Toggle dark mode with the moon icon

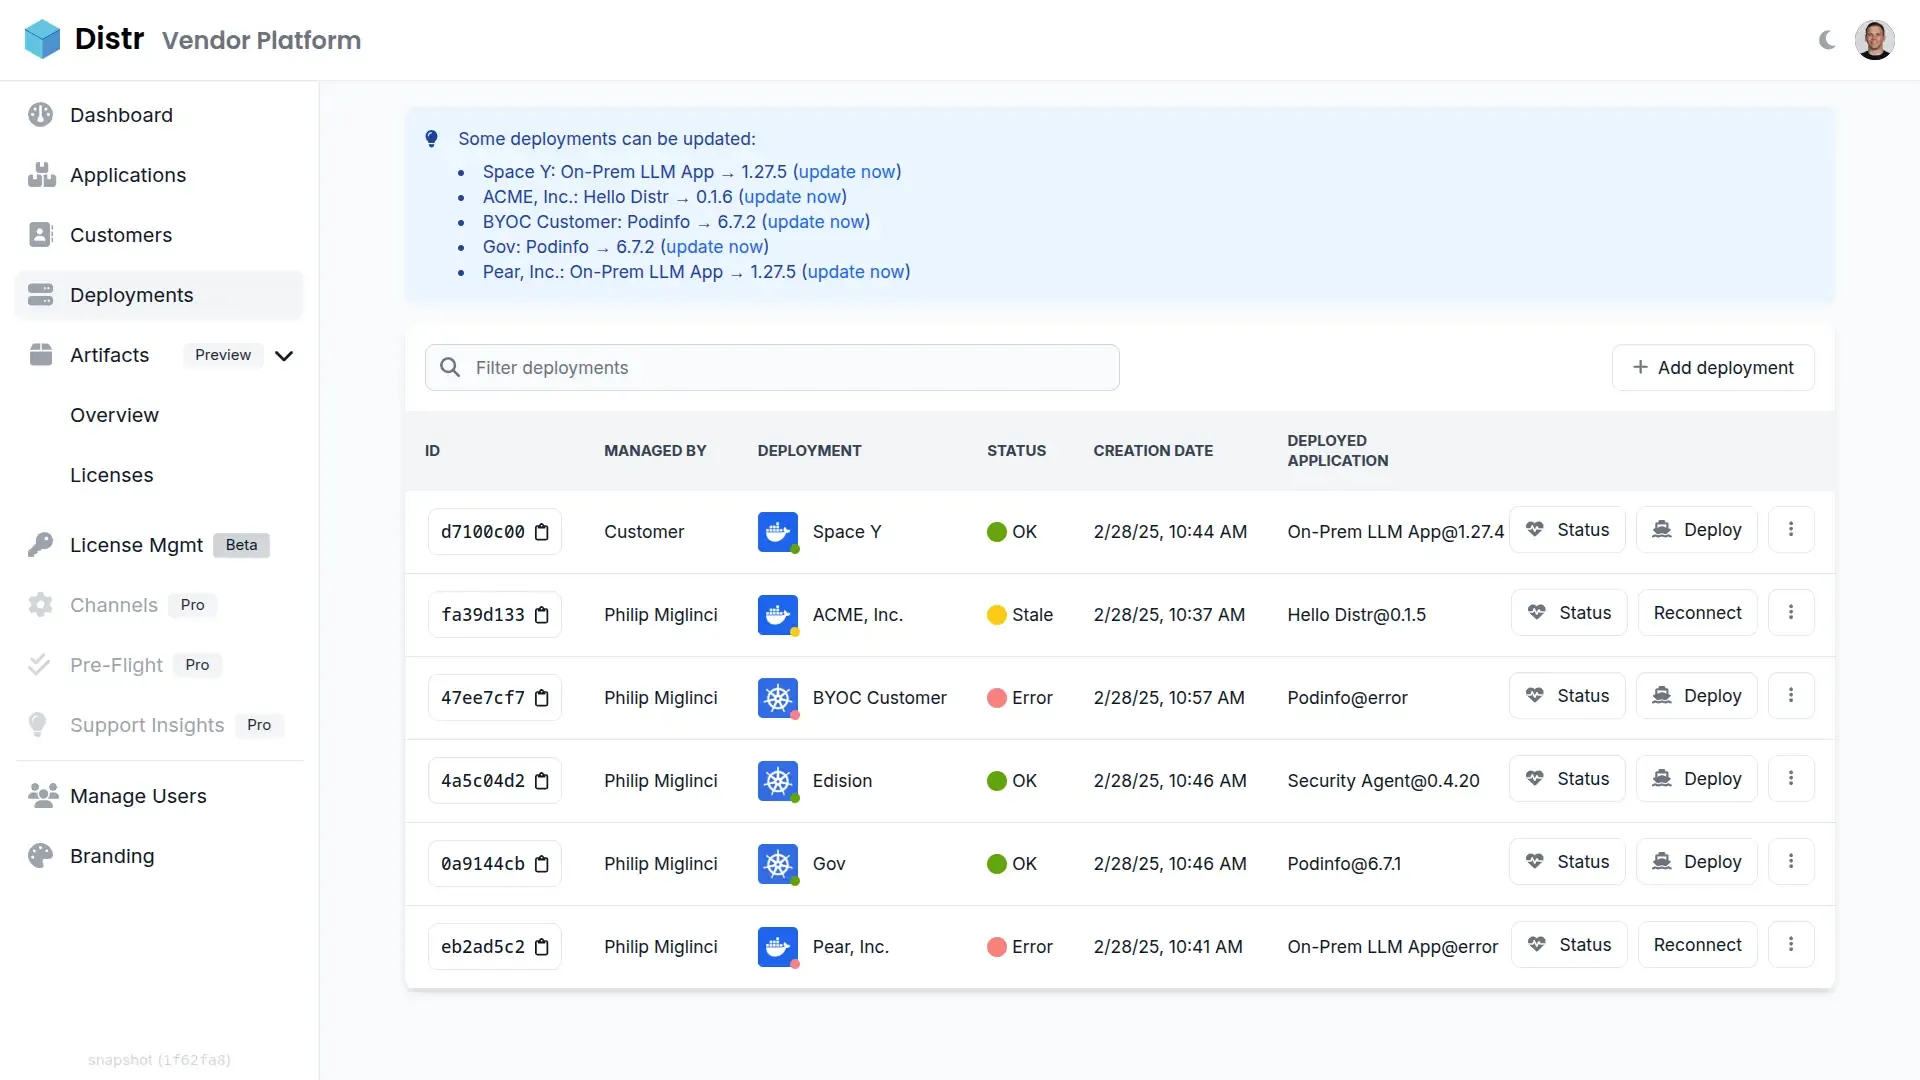(1826, 40)
